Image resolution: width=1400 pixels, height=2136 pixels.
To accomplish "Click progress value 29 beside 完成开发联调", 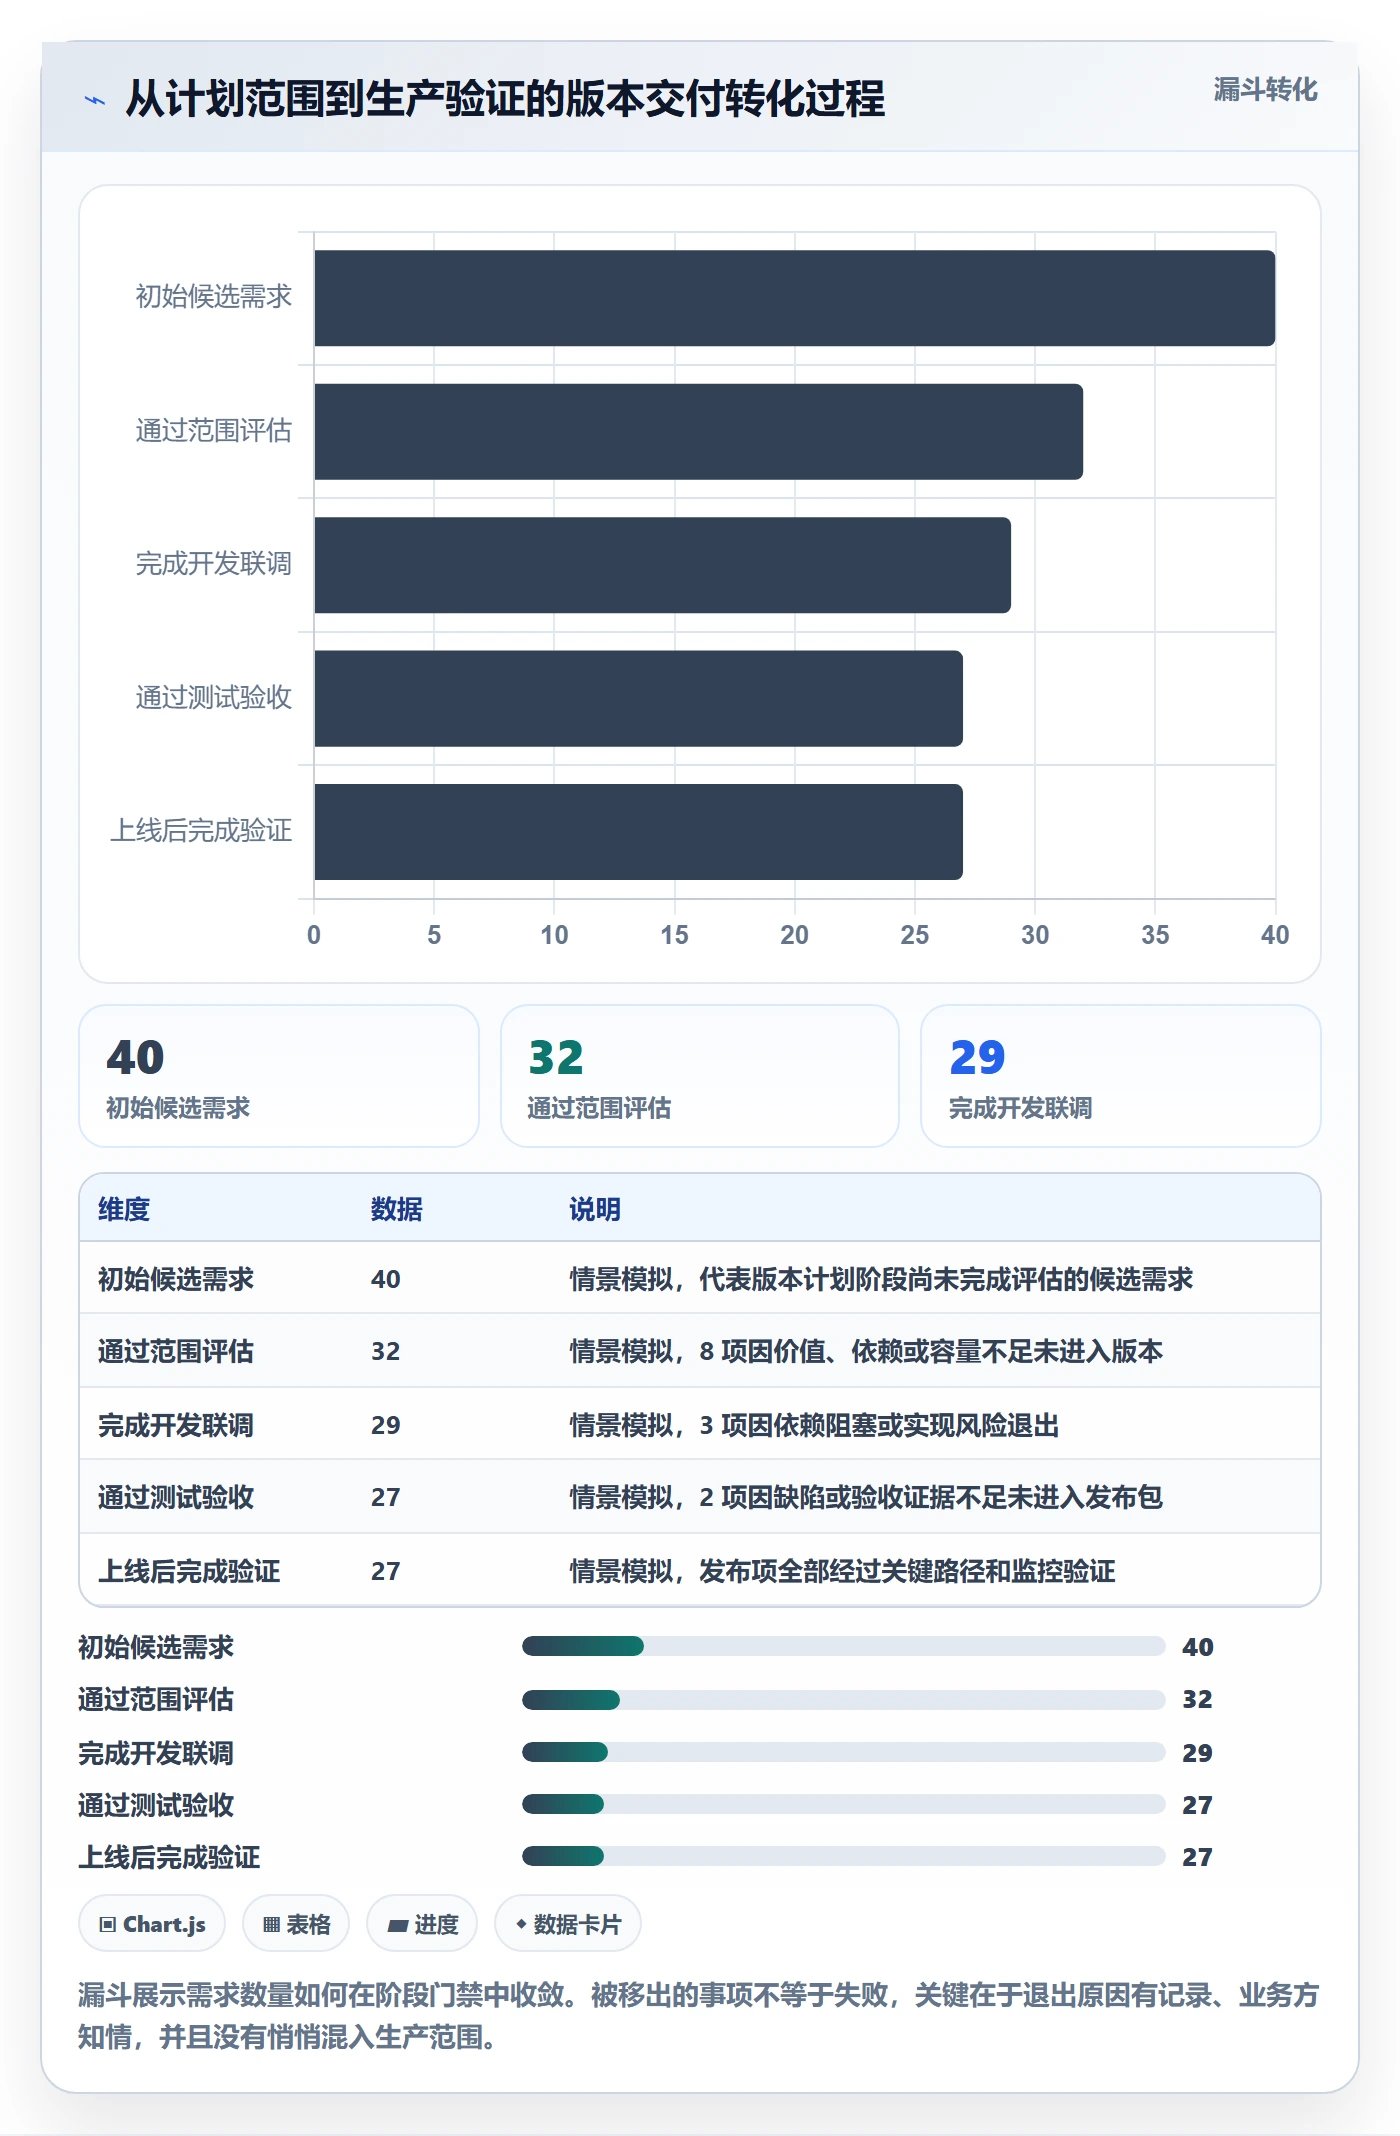I will pos(1198,1753).
